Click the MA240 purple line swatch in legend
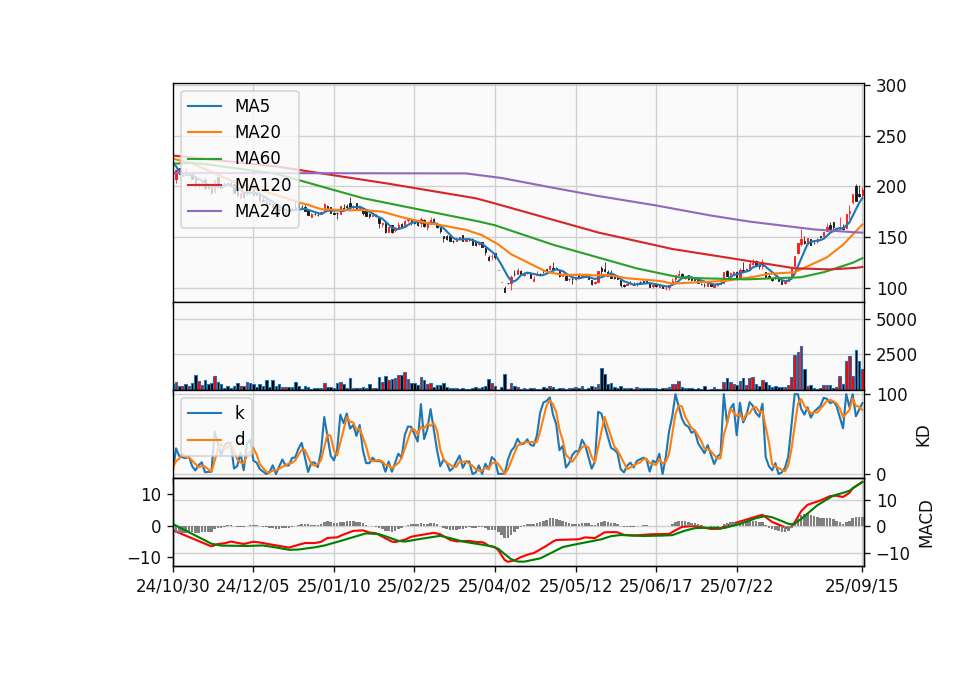The height and width of the screenshot is (690, 960). pyautogui.click(x=204, y=211)
